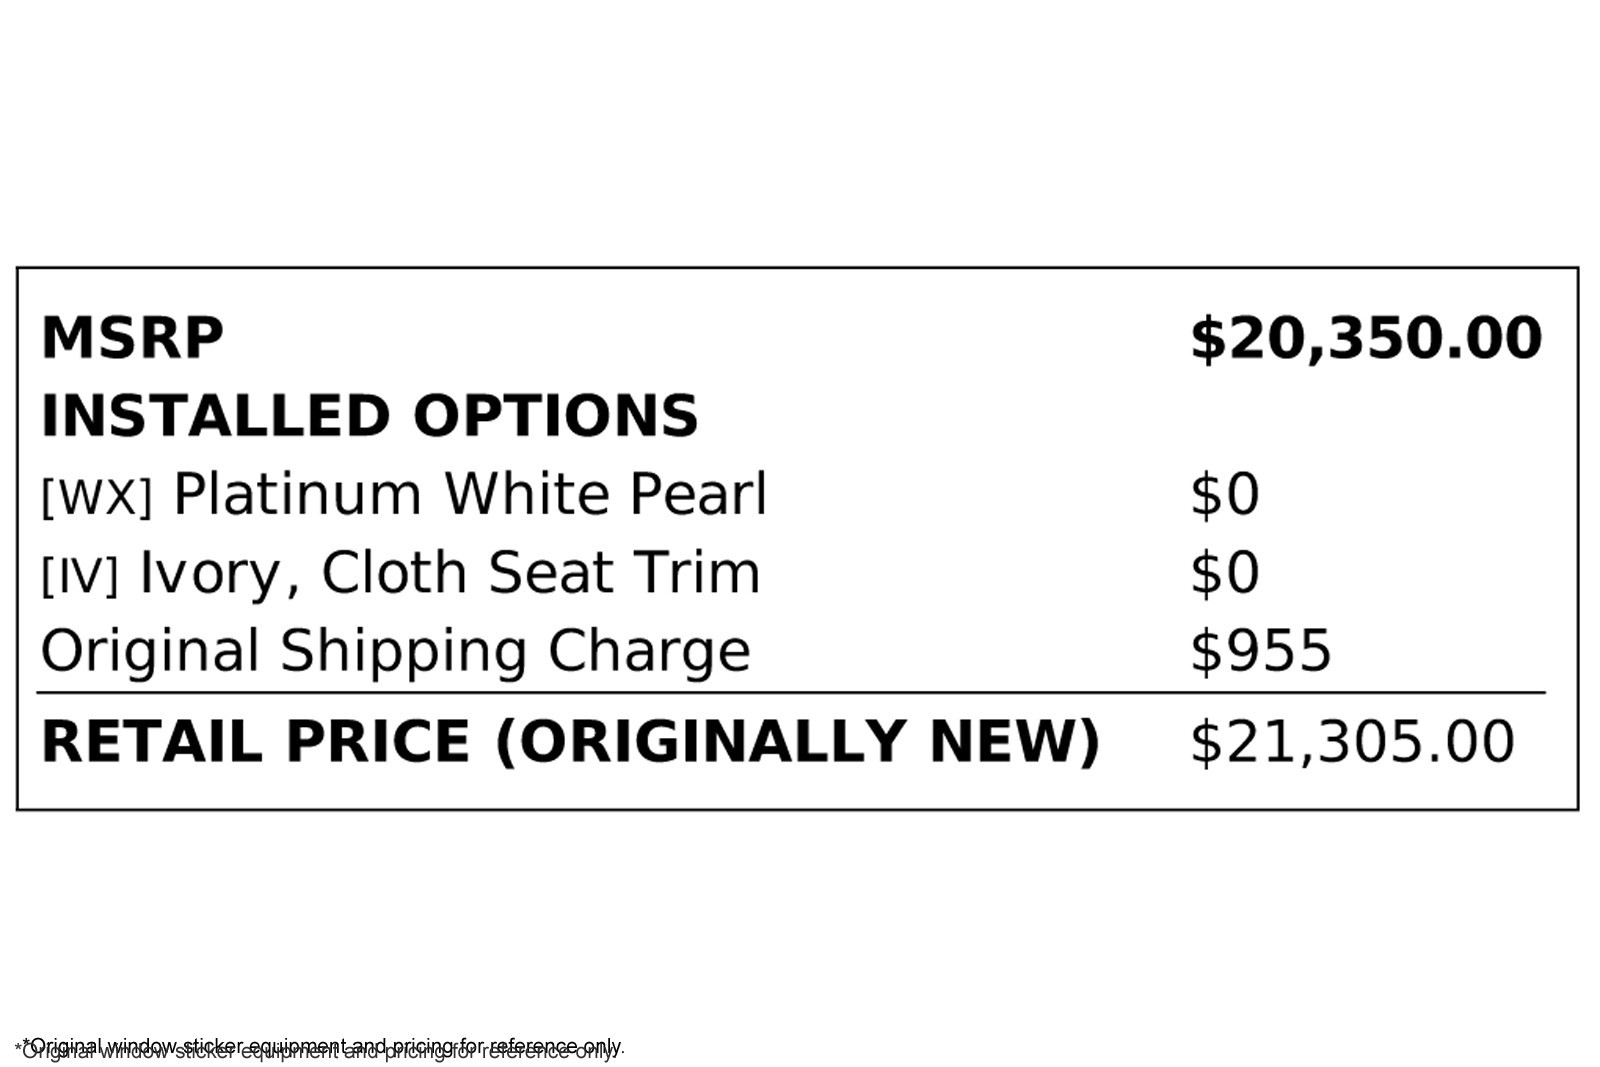This screenshot has width=1600, height=1067.
Task: Click the INSTALLED OPTIONS heading
Action: [x=369, y=416]
